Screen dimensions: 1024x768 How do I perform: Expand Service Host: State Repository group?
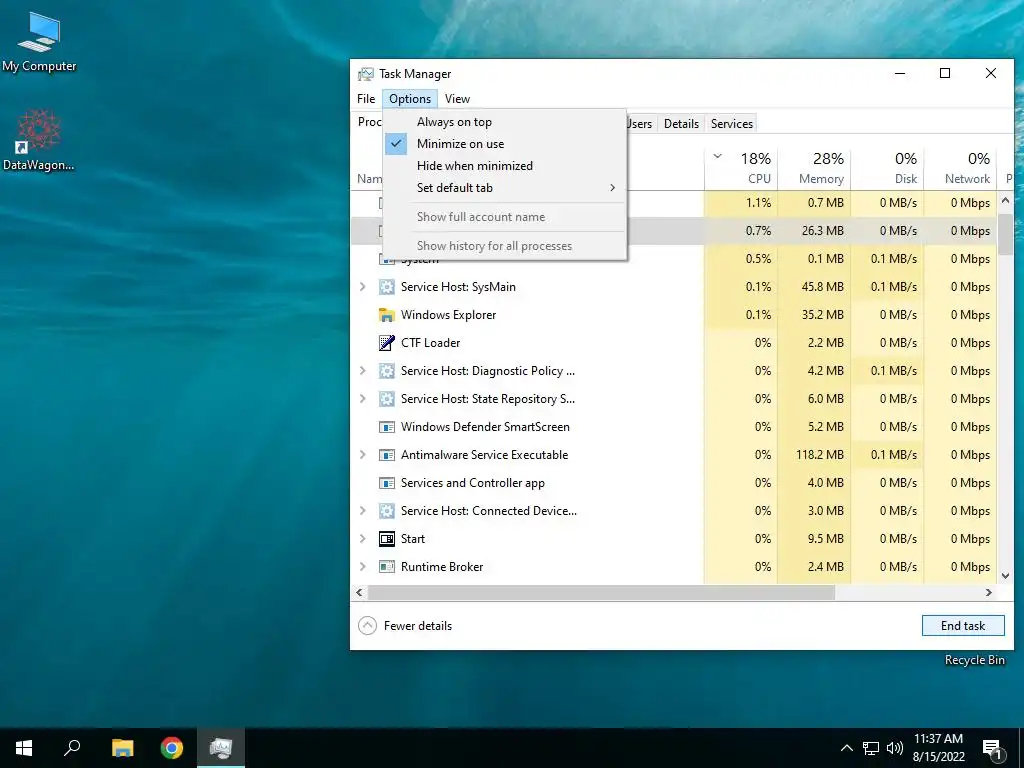coord(362,399)
